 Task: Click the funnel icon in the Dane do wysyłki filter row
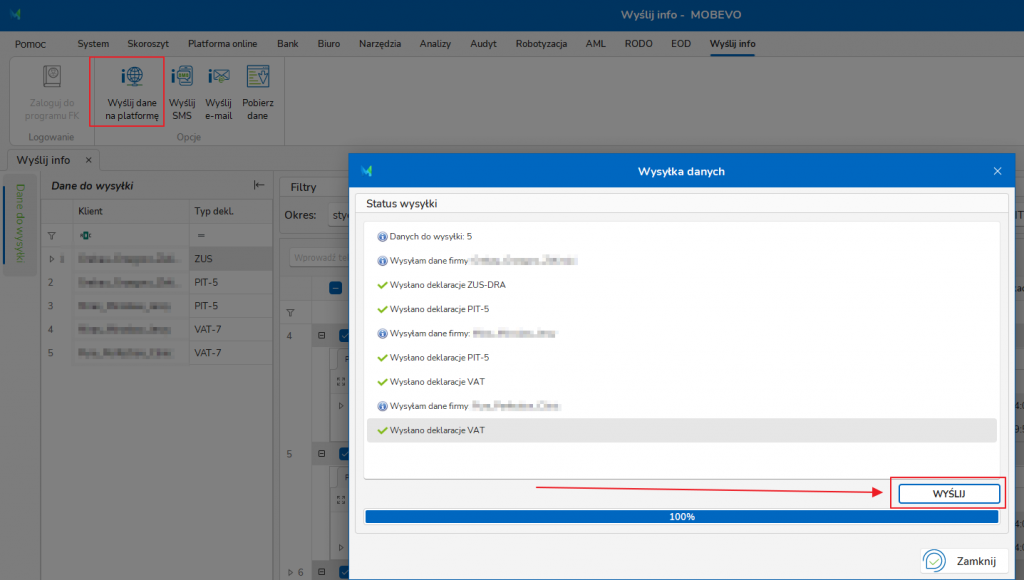52,235
